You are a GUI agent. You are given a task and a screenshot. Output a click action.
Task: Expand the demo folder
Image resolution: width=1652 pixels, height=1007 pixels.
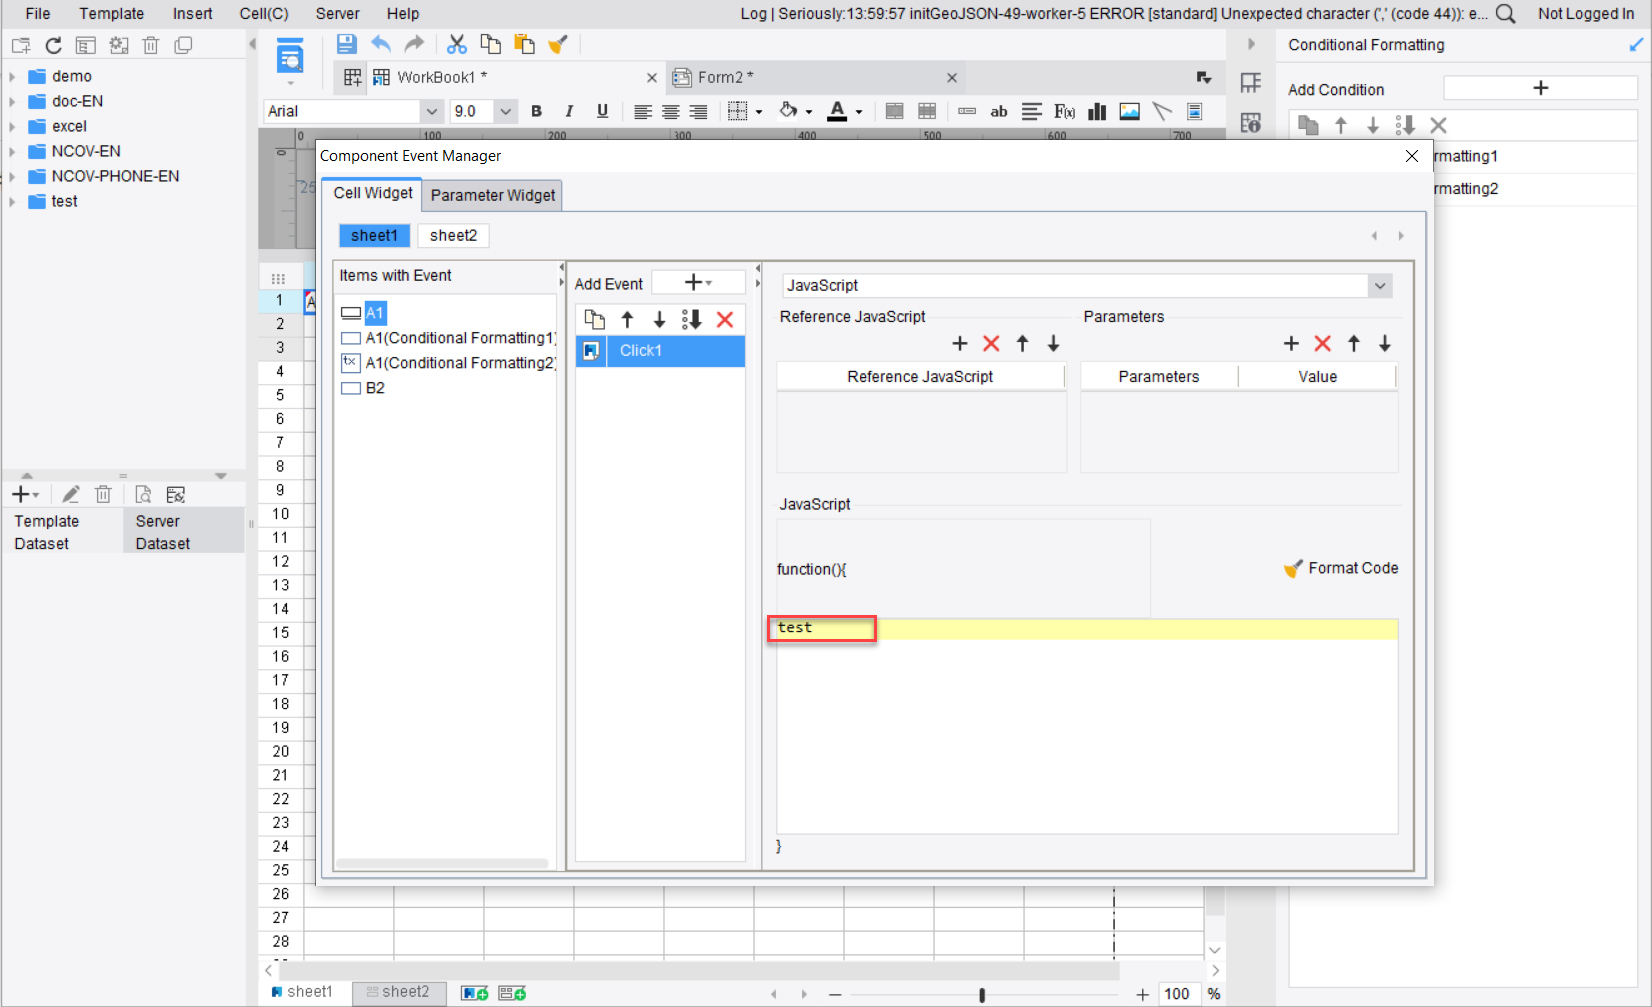tap(12, 76)
